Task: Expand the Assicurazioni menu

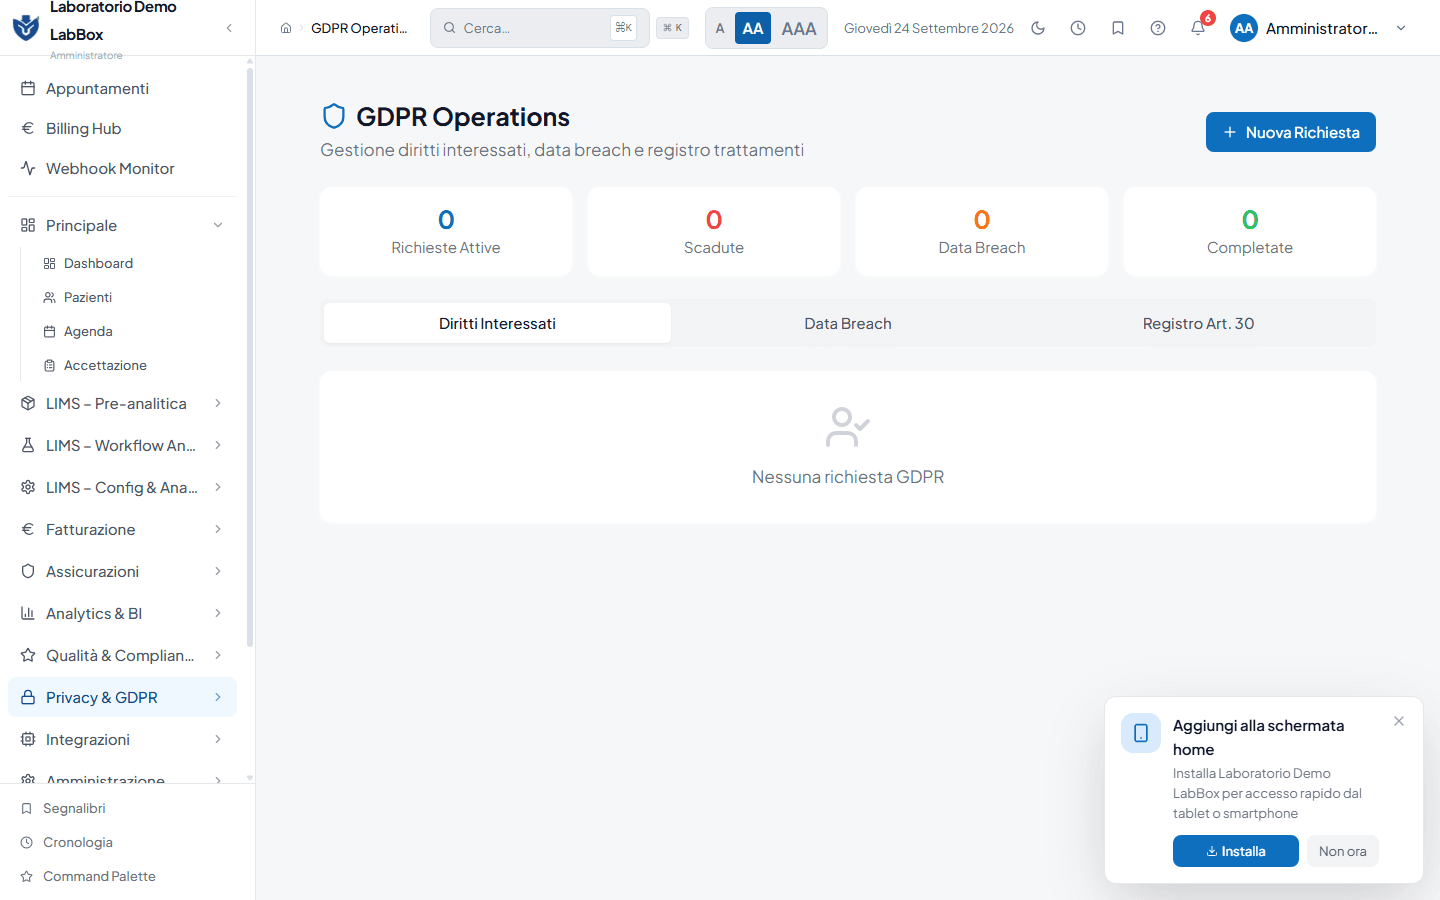Action: 122,571
